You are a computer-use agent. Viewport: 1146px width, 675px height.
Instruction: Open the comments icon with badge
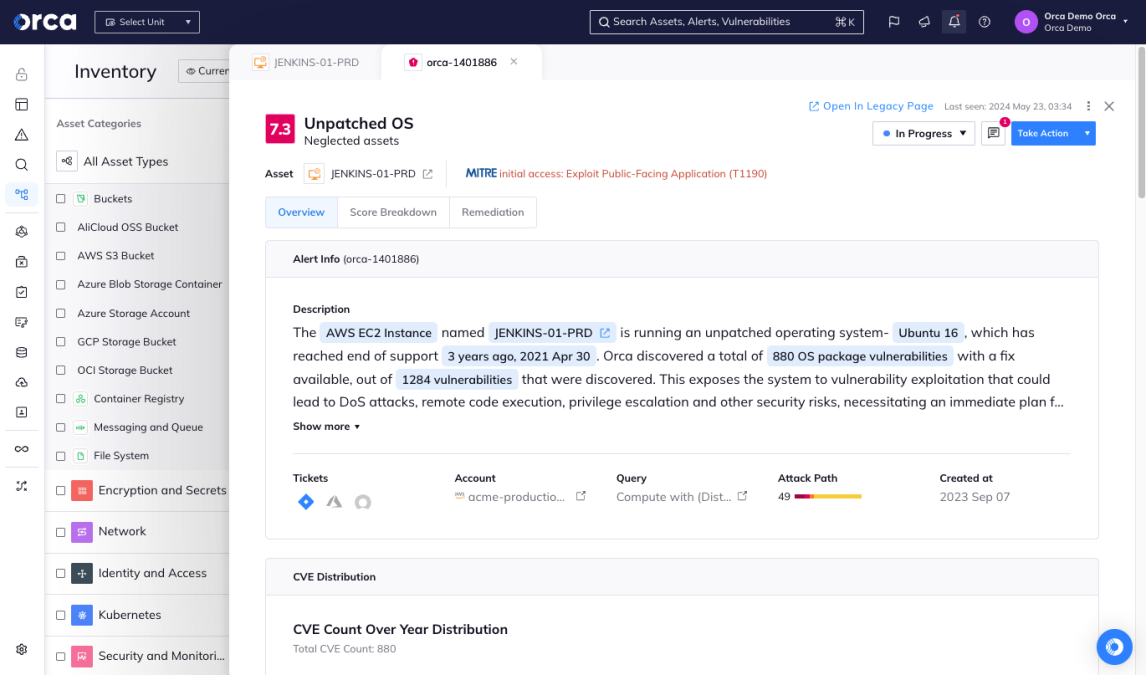click(x=993, y=133)
